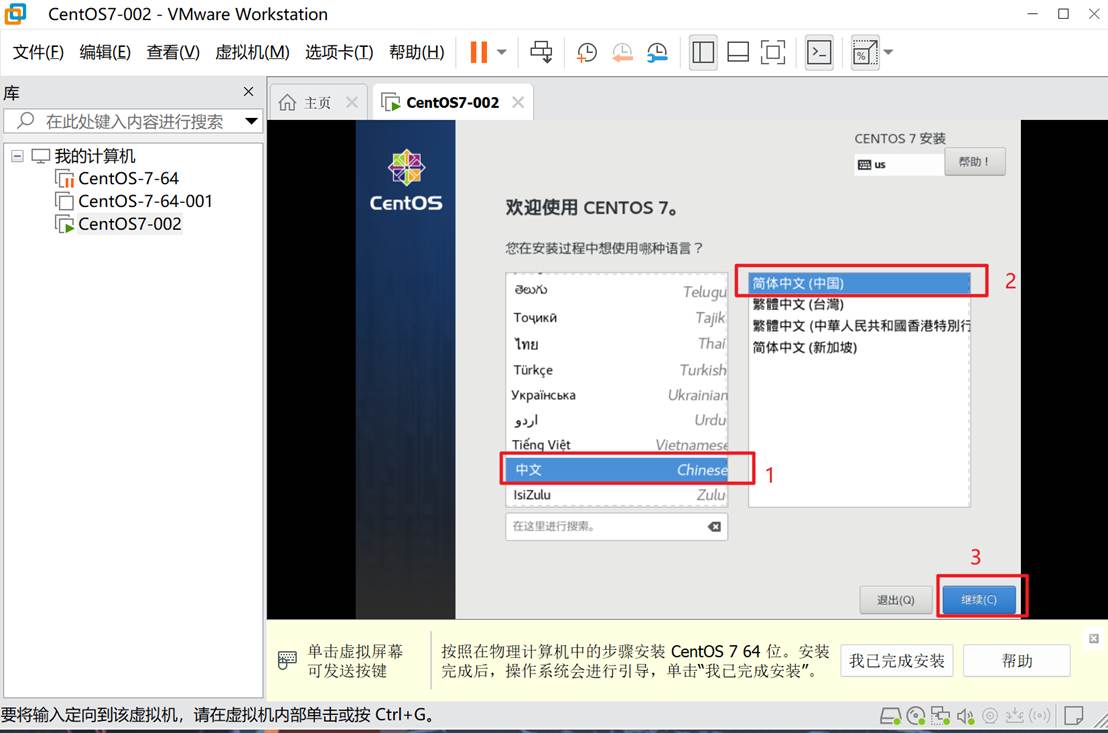Open the 查看(V) menu
Viewport: 1108px width, 733px height.
[x=173, y=52]
